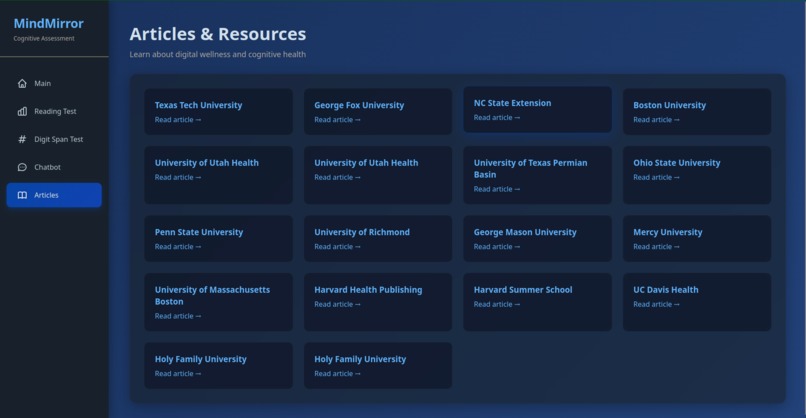Viewport: 806px width, 418px height.
Task: Open the Main menu item
Action: (x=54, y=83)
